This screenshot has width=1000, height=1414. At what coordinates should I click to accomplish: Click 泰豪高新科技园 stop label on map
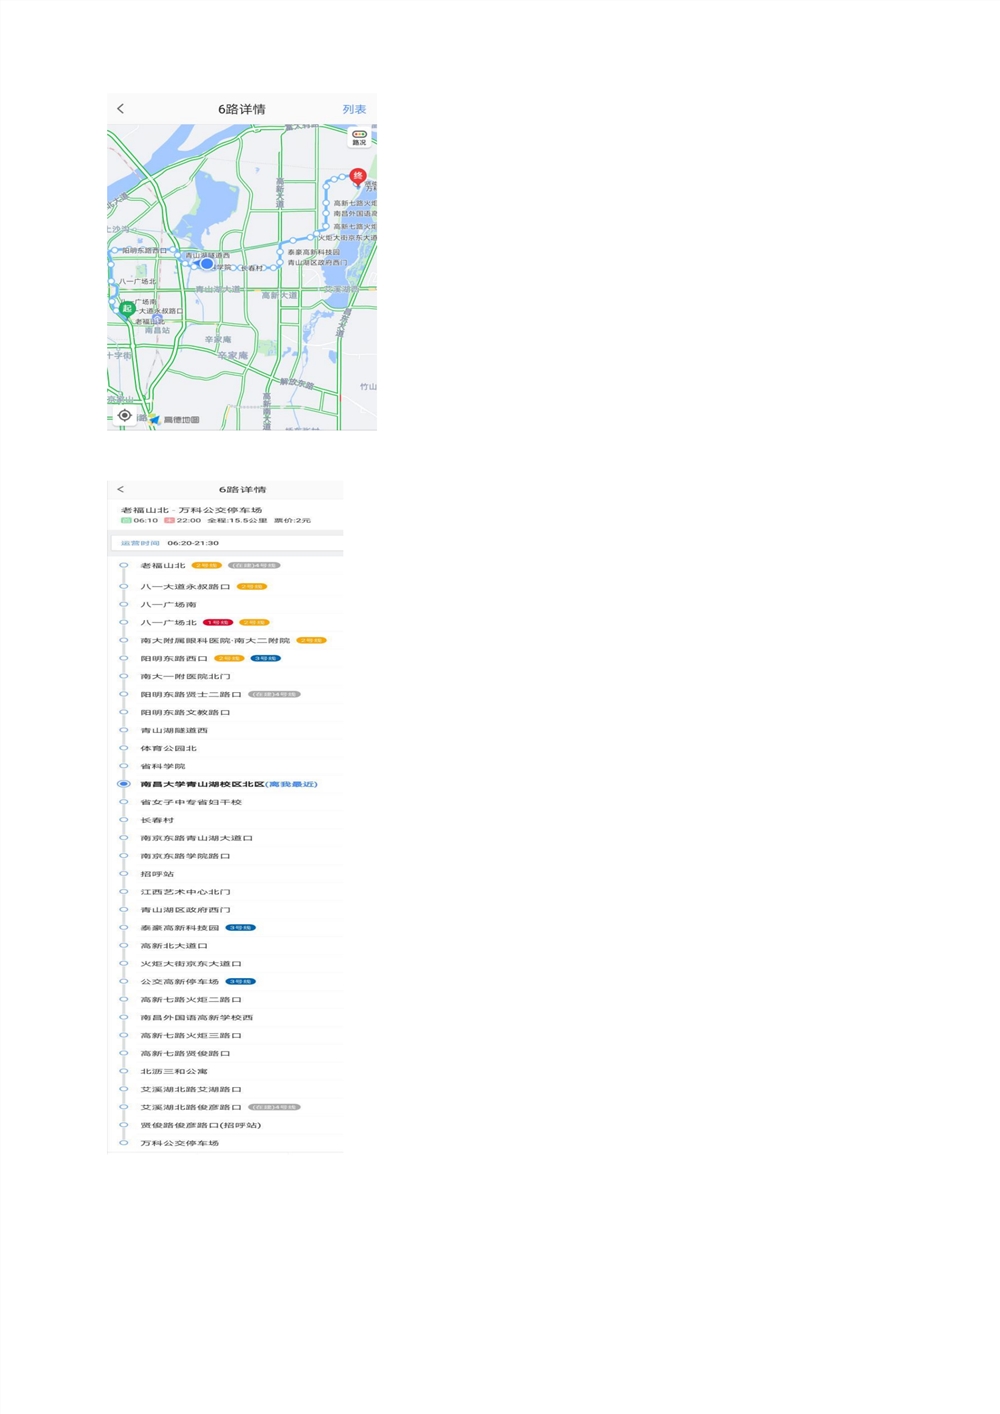(314, 252)
